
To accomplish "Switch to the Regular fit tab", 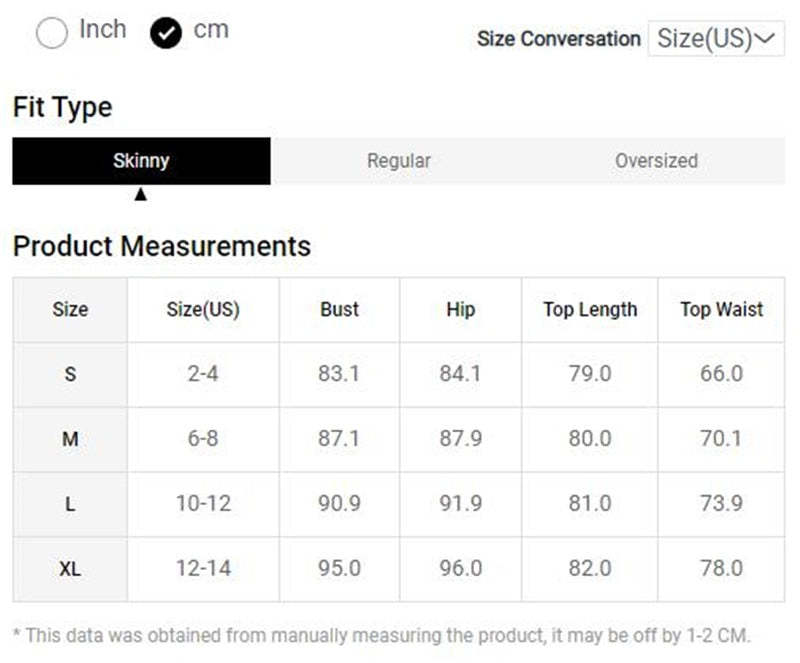I will (x=399, y=161).
